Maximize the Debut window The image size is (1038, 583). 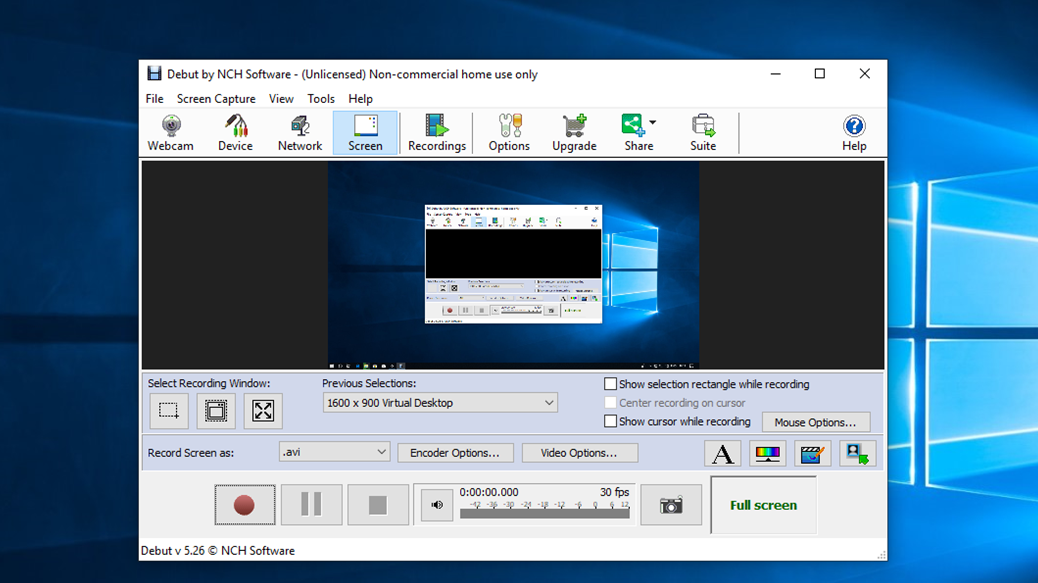820,74
